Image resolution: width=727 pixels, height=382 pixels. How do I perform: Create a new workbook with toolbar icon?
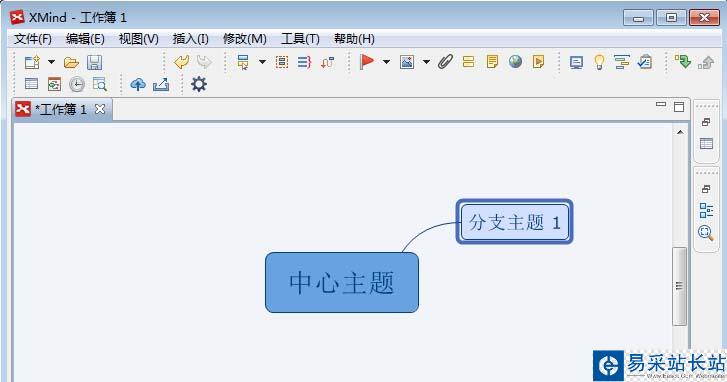pyautogui.click(x=32, y=62)
